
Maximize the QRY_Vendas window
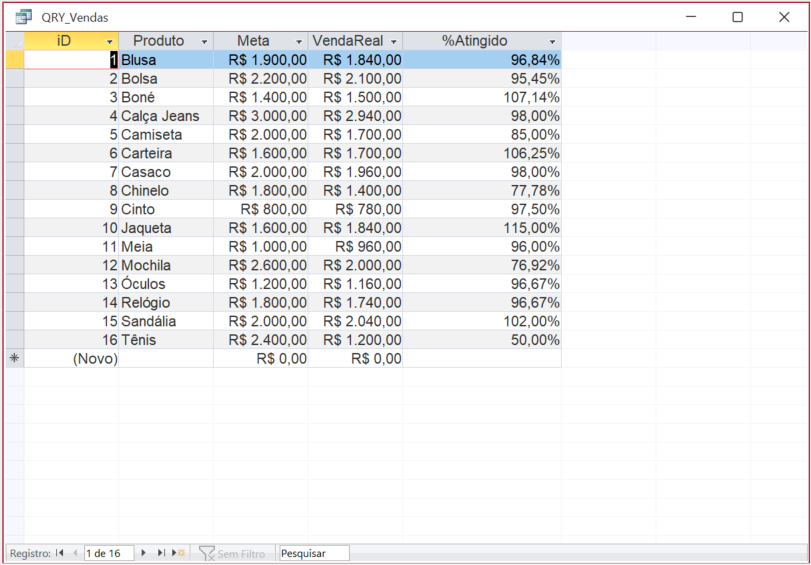pyautogui.click(x=737, y=17)
